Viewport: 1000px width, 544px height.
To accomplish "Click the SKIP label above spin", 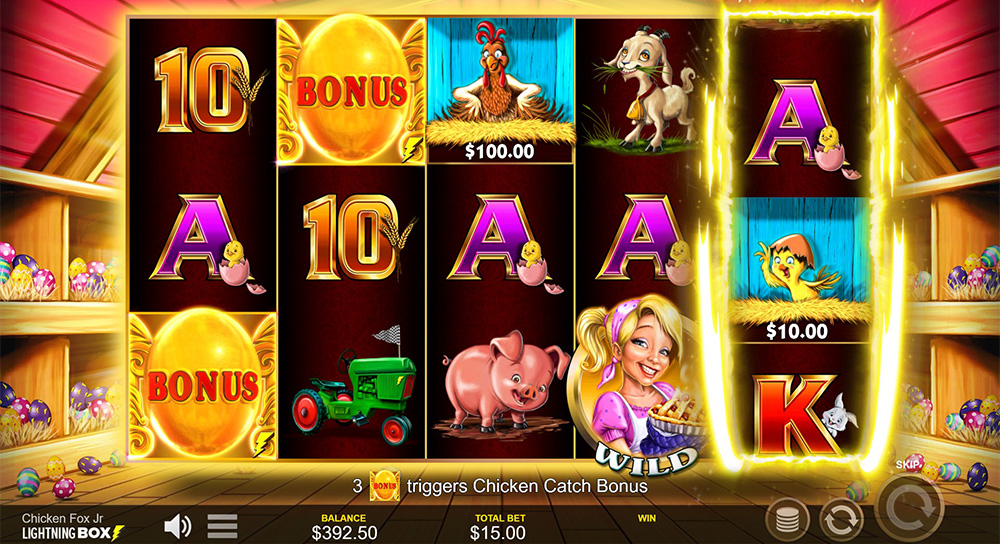I will tap(908, 465).
